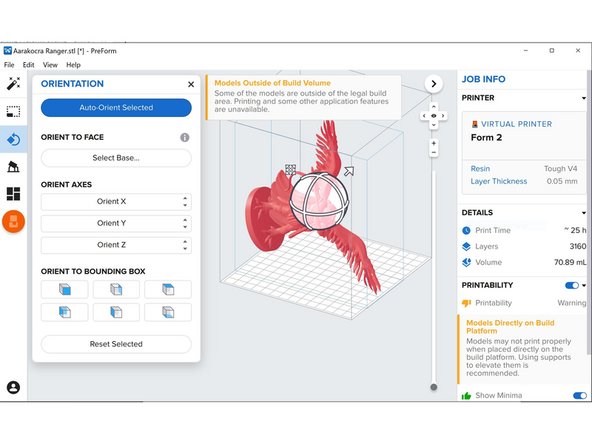Click Auto-Orient Selected button
This screenshot has height=444, width=592.
(x=116, y=108)
